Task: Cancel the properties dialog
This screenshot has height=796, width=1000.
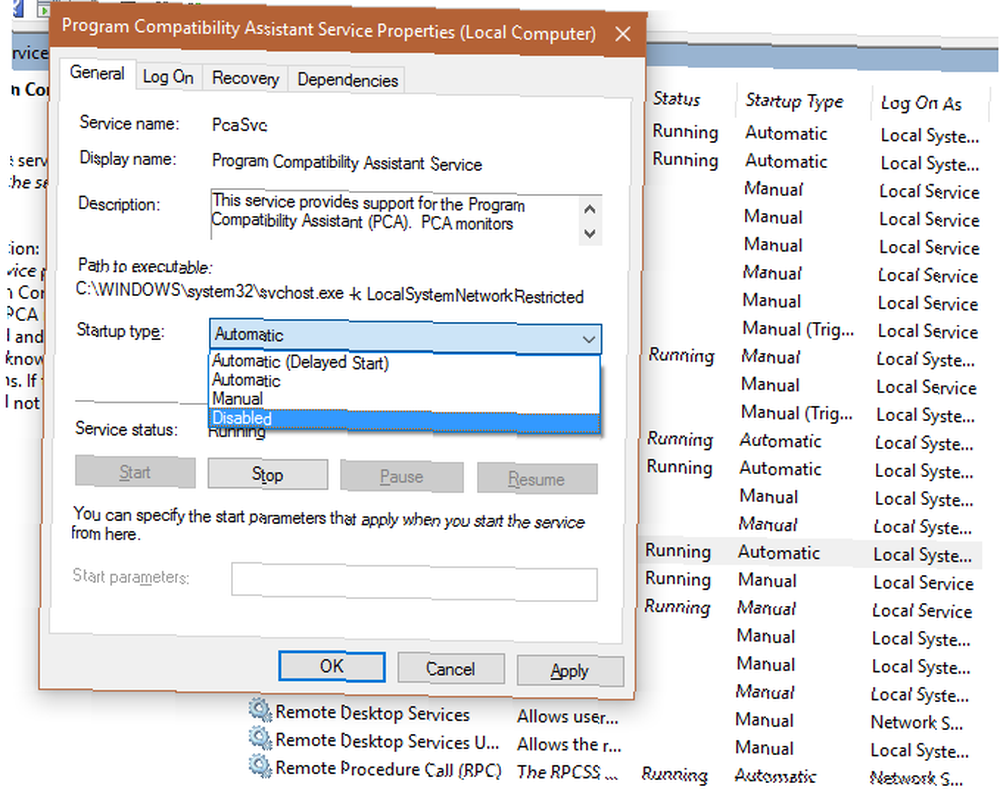Action: tap(450, 669)
